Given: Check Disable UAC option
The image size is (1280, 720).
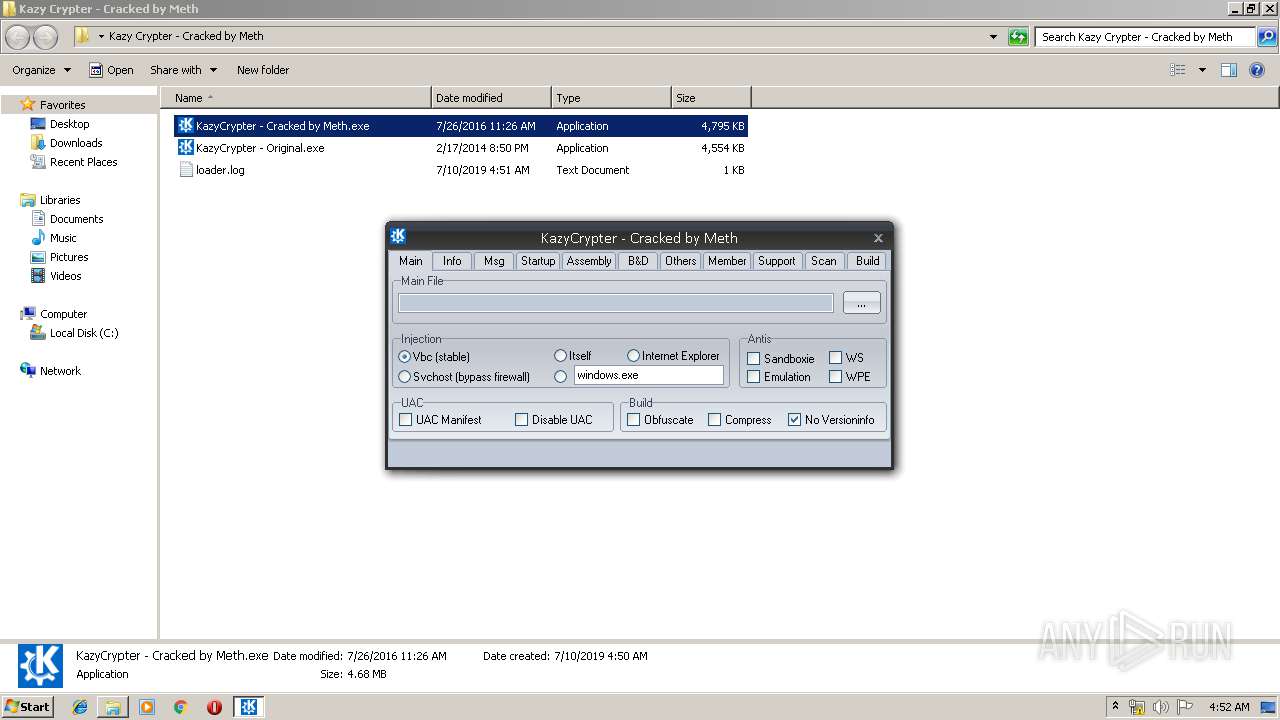Looking at the screenshot, I should pos(521,420).
